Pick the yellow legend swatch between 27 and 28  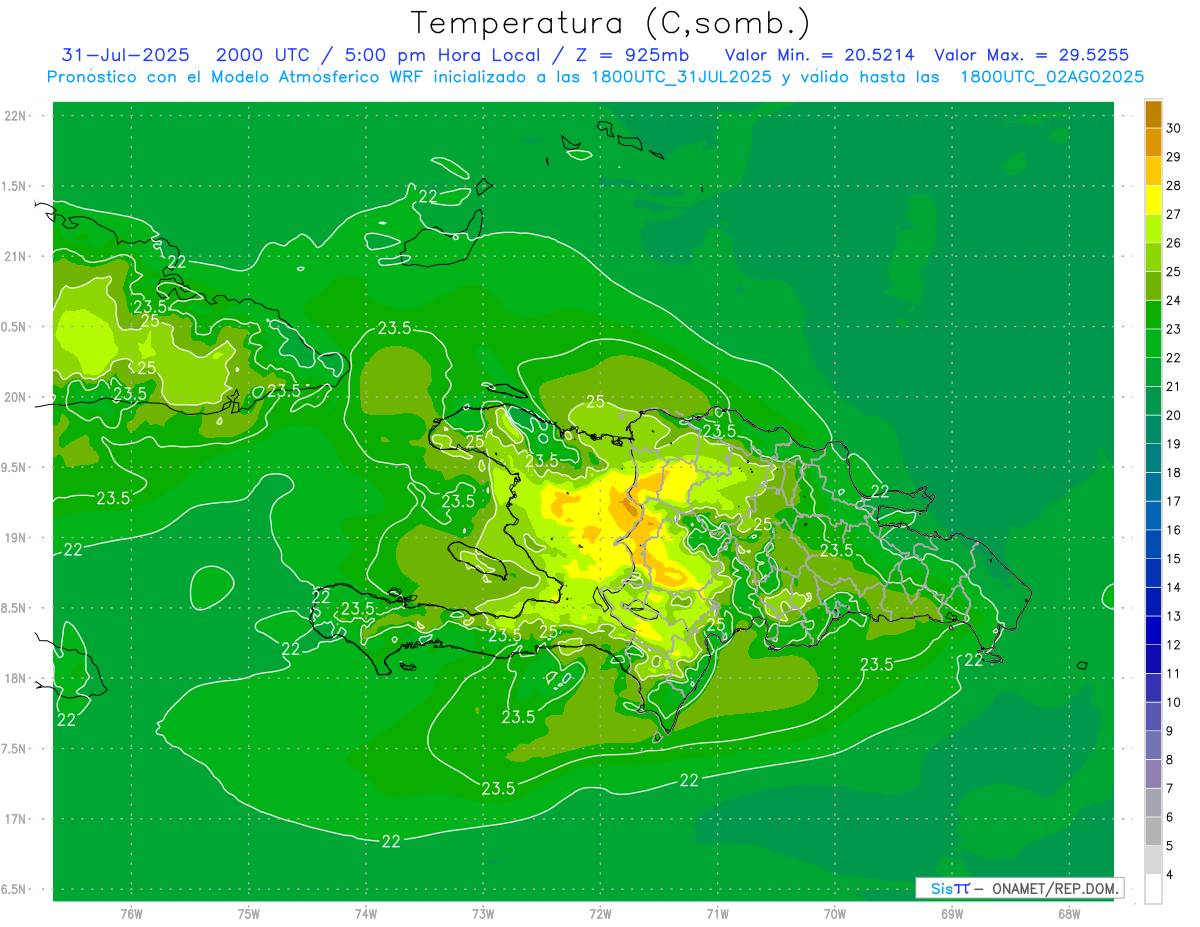(1153, 200)
